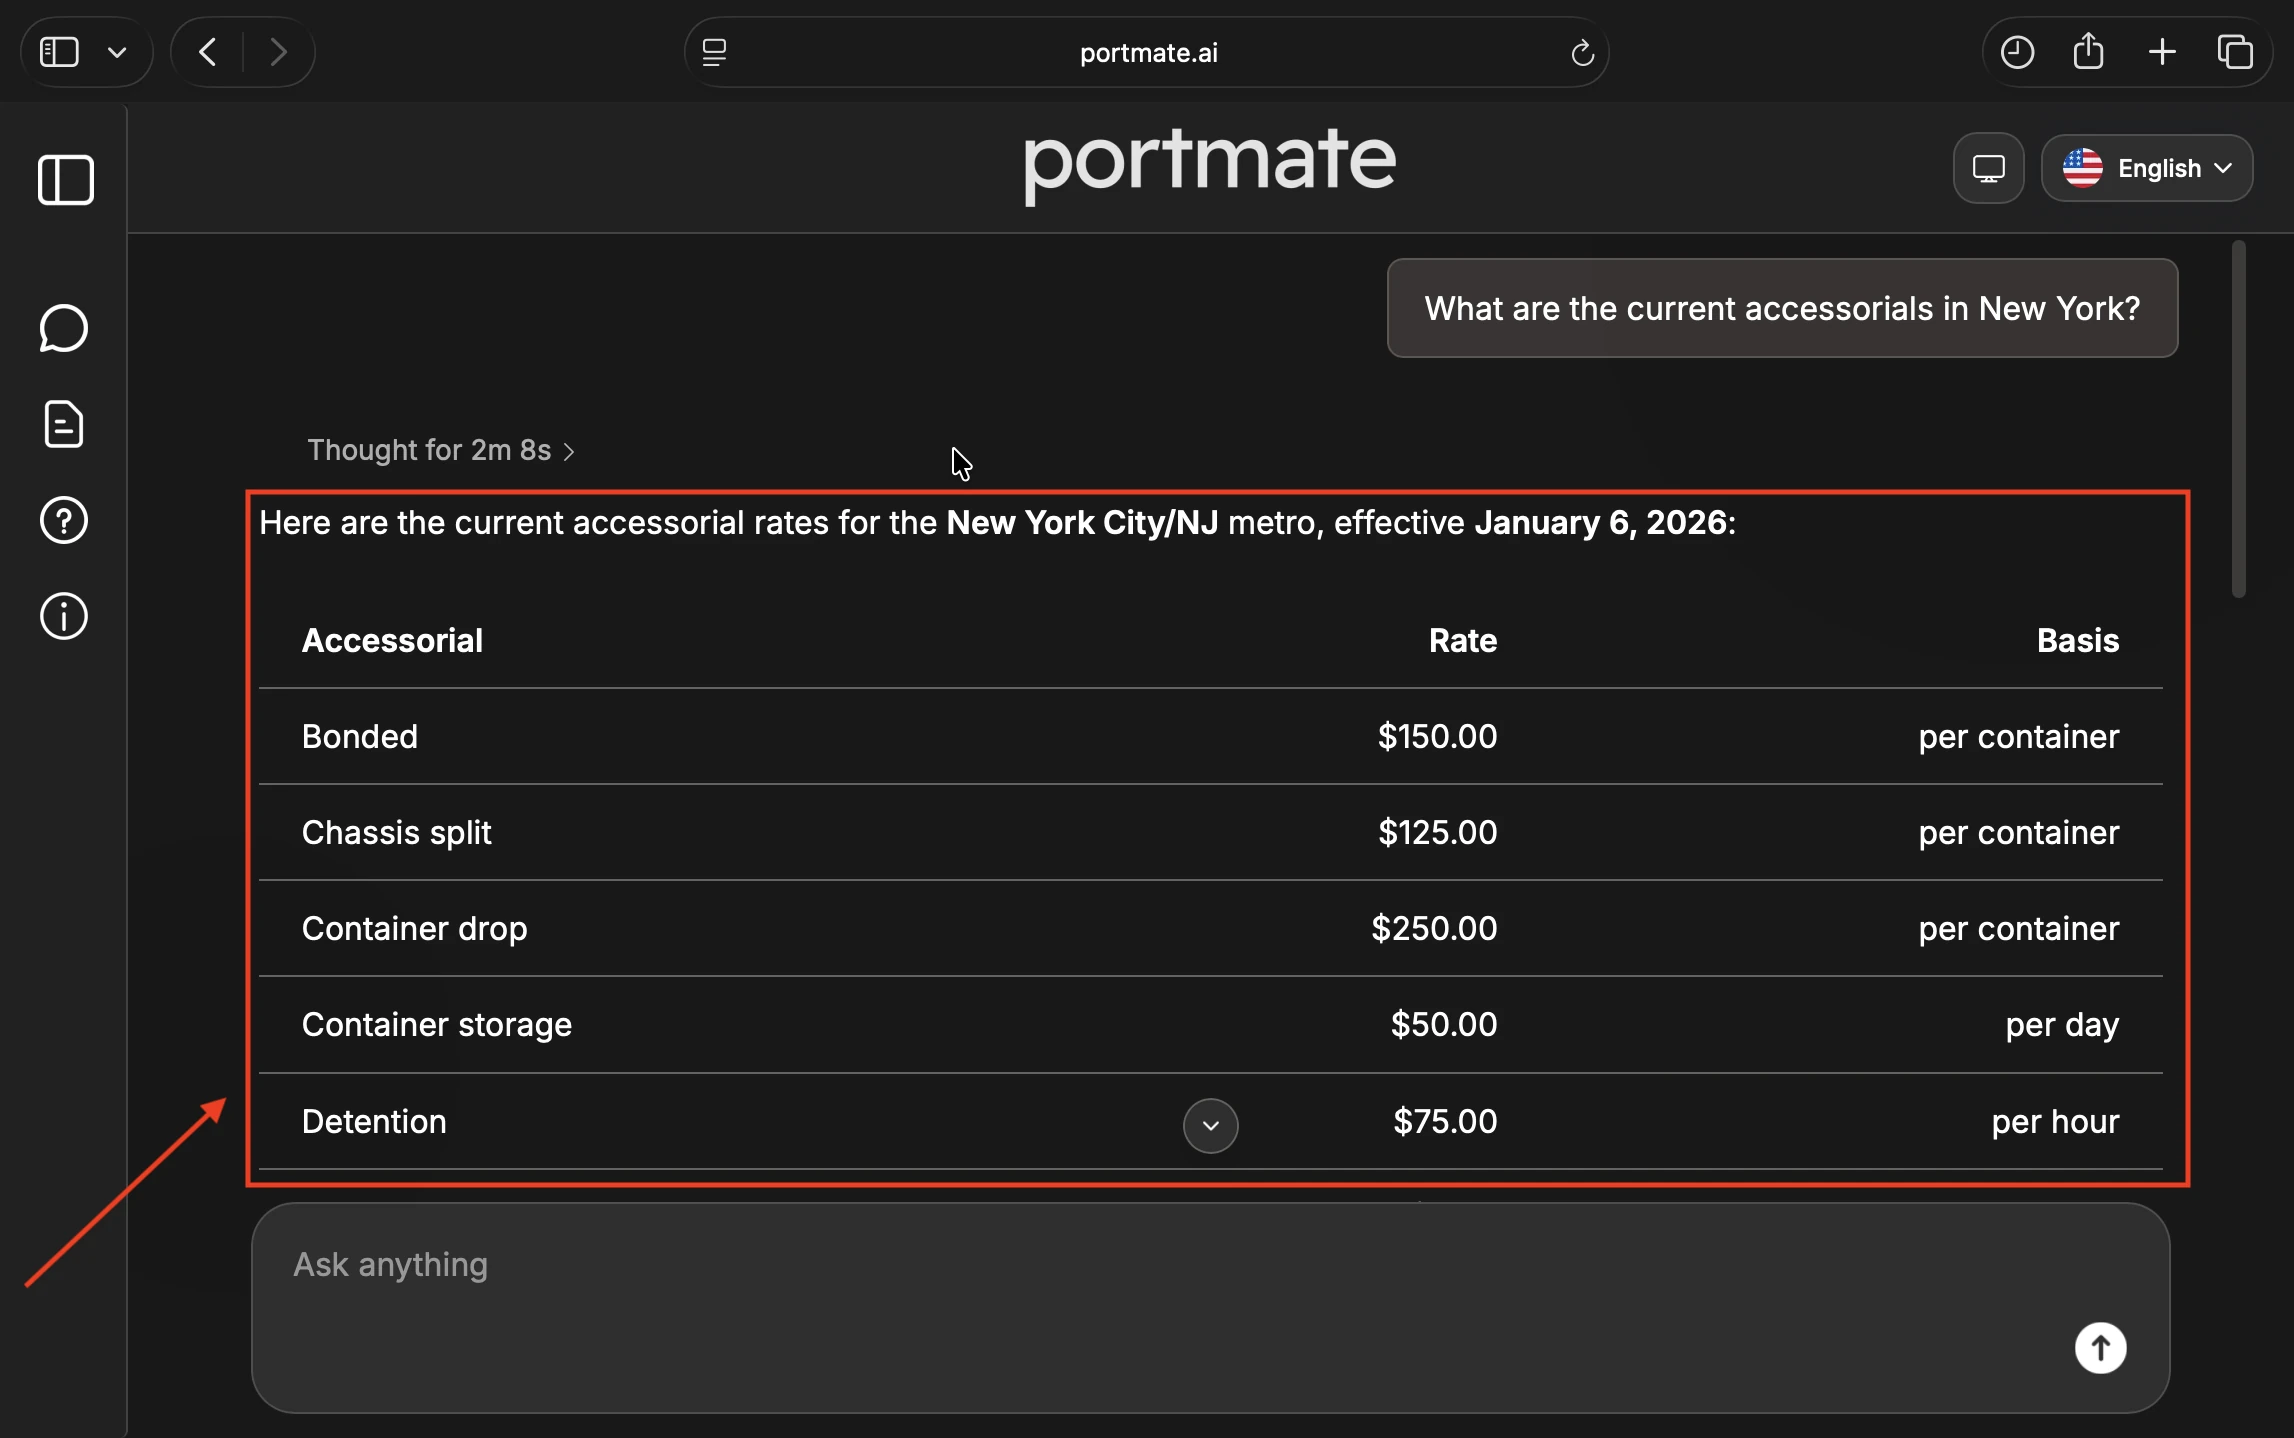The image size is (2294, 1438).
Task: Open the documents icon in sidebar
Action: pyautogui.click(x=64, y=424)
